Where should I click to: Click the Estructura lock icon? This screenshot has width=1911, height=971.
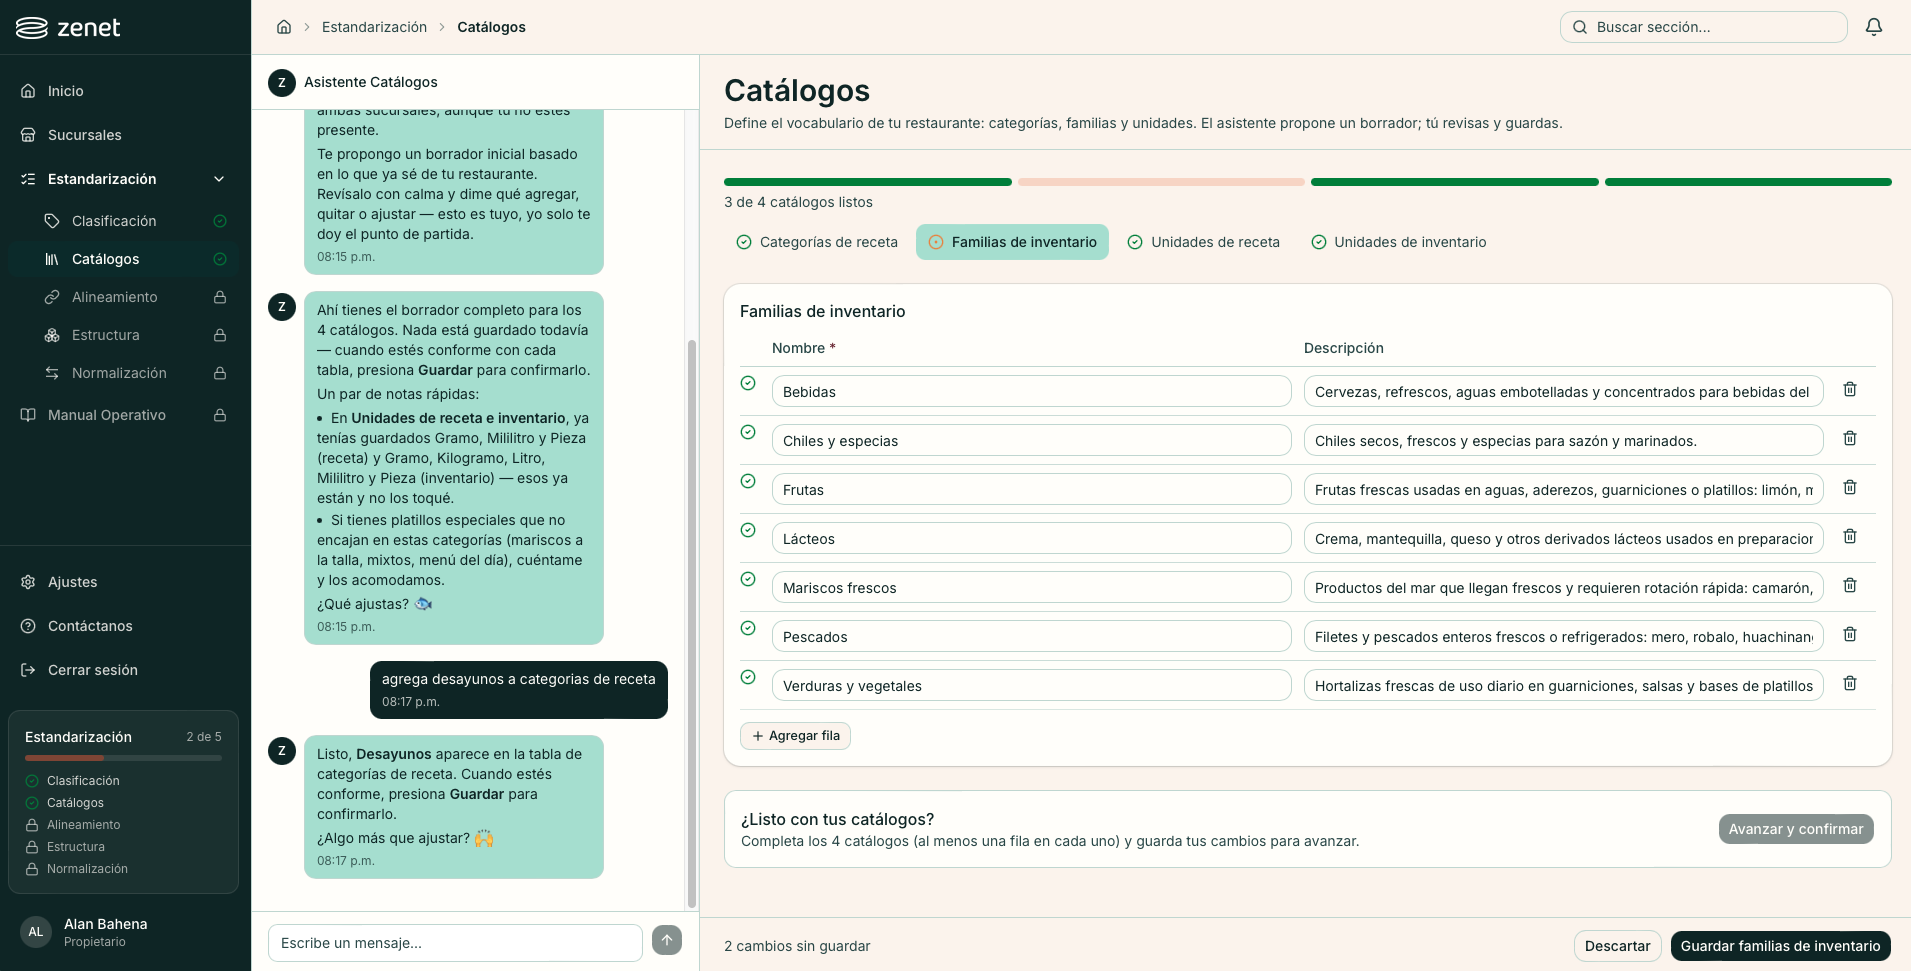point(220,335)
